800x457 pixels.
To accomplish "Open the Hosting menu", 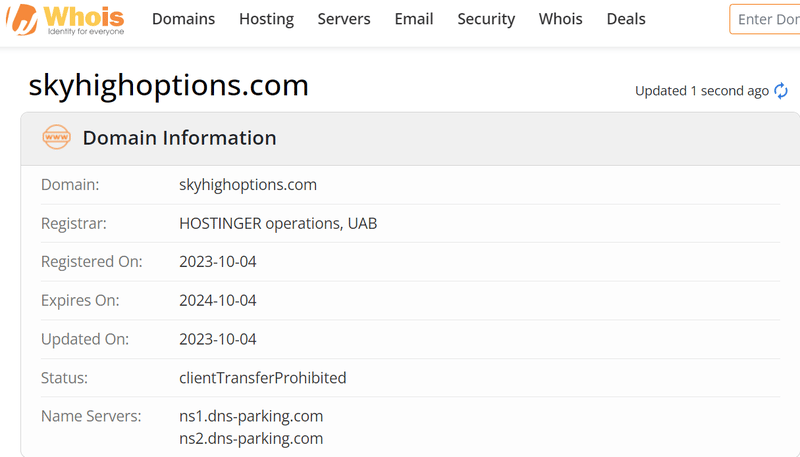I will pos(266,19).
